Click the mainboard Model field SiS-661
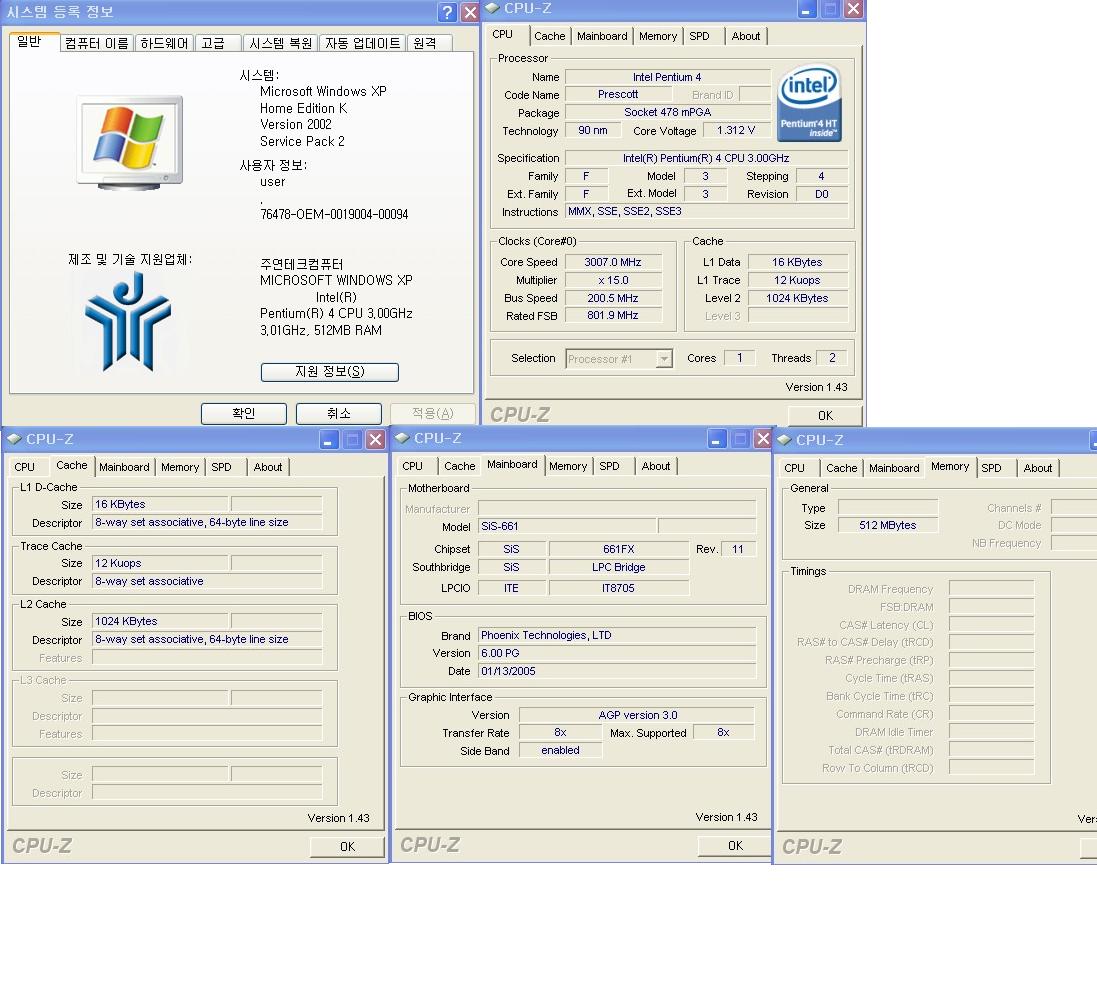This screenshot has width=1097, height=1007. pyautogui.click(x=567, y=526)
